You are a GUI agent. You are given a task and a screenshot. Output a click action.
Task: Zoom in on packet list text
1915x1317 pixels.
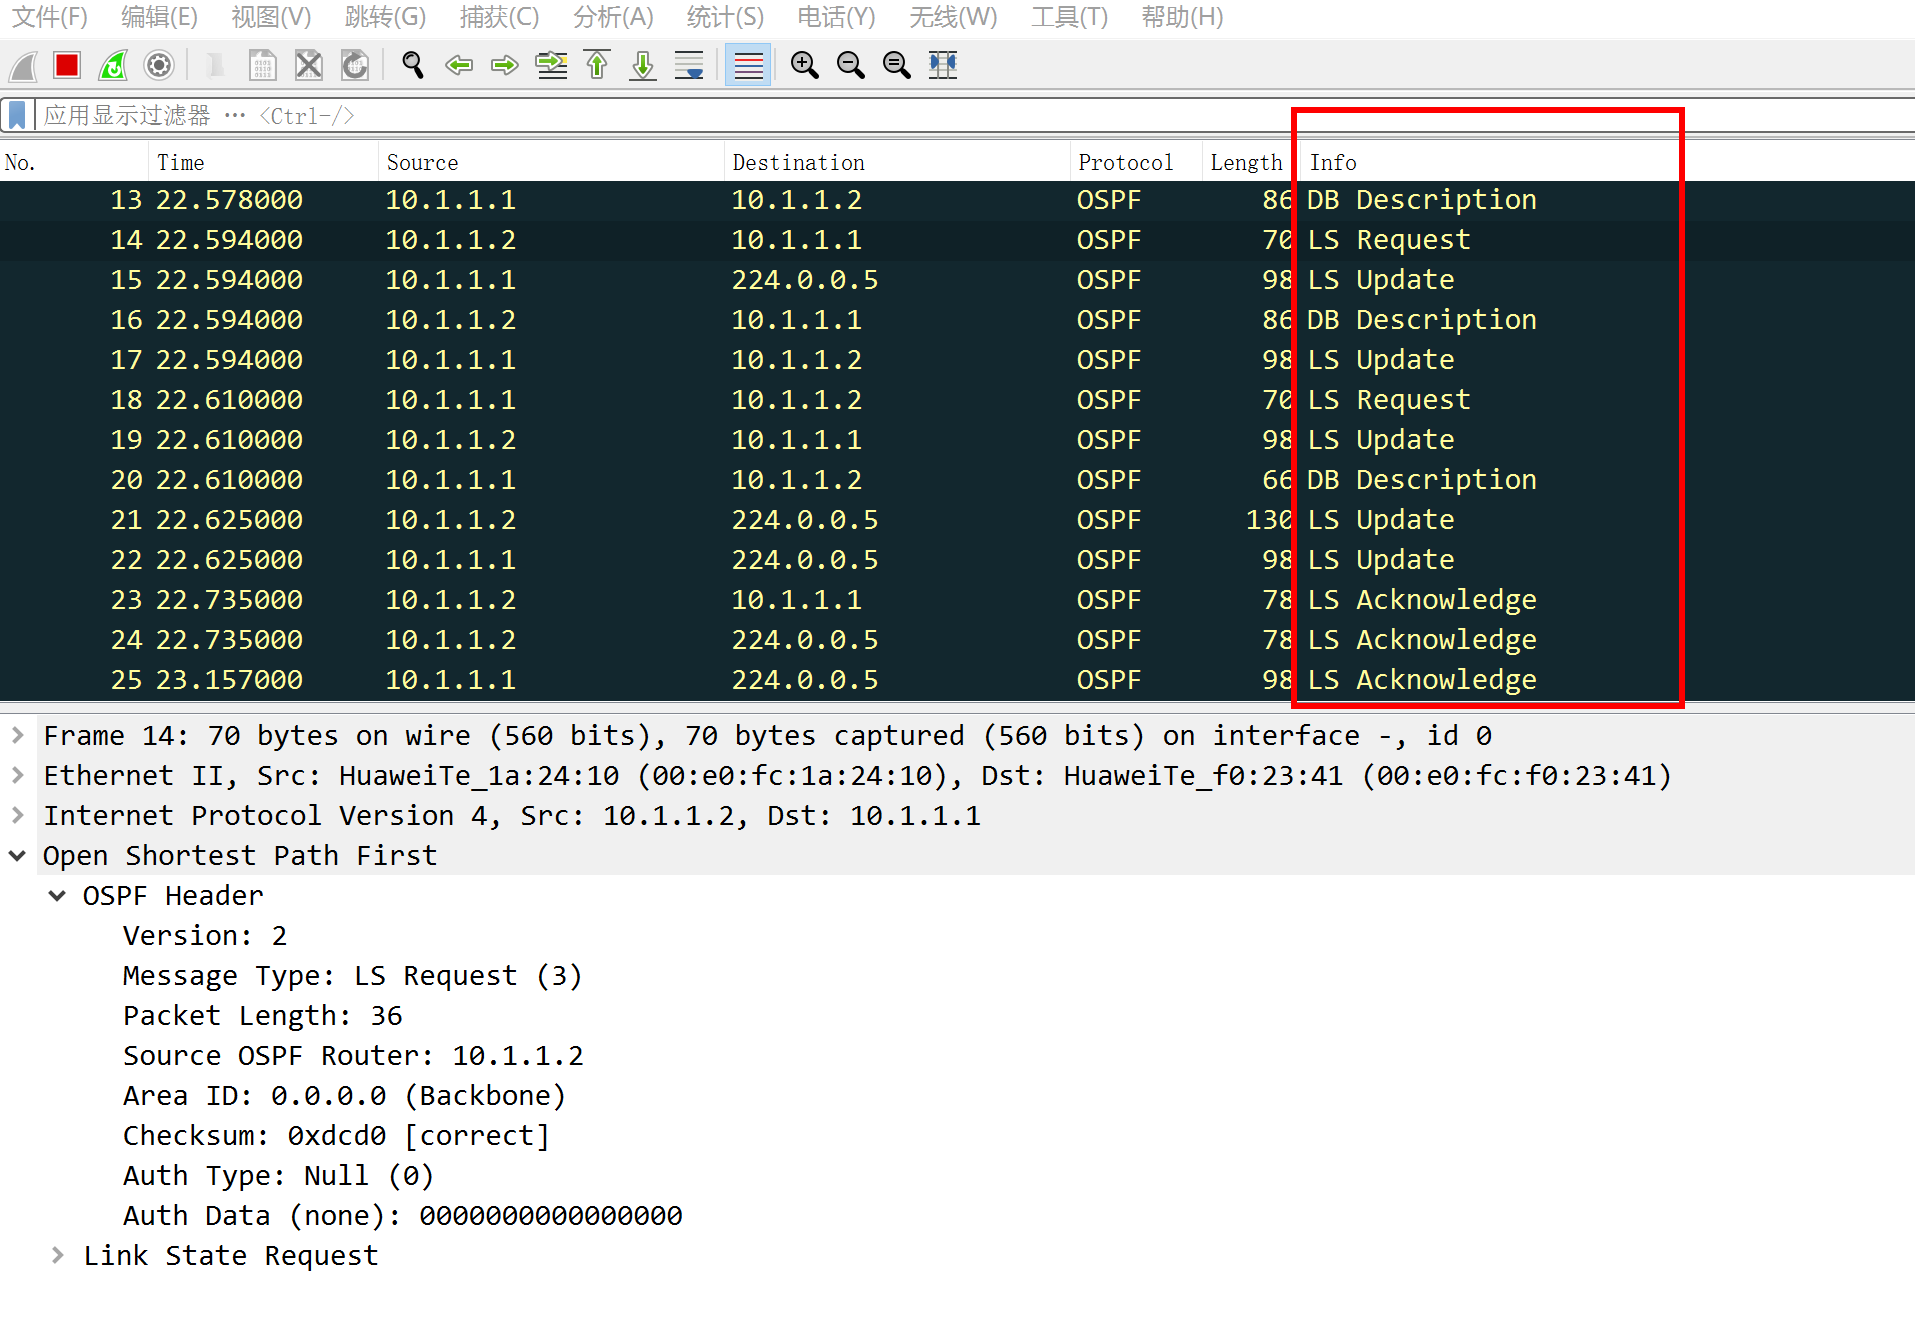coord(804,66)
